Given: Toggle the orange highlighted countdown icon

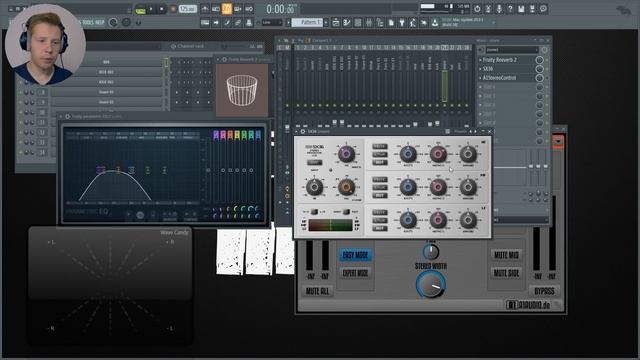Looking at the screenshot, I should 227,9.
